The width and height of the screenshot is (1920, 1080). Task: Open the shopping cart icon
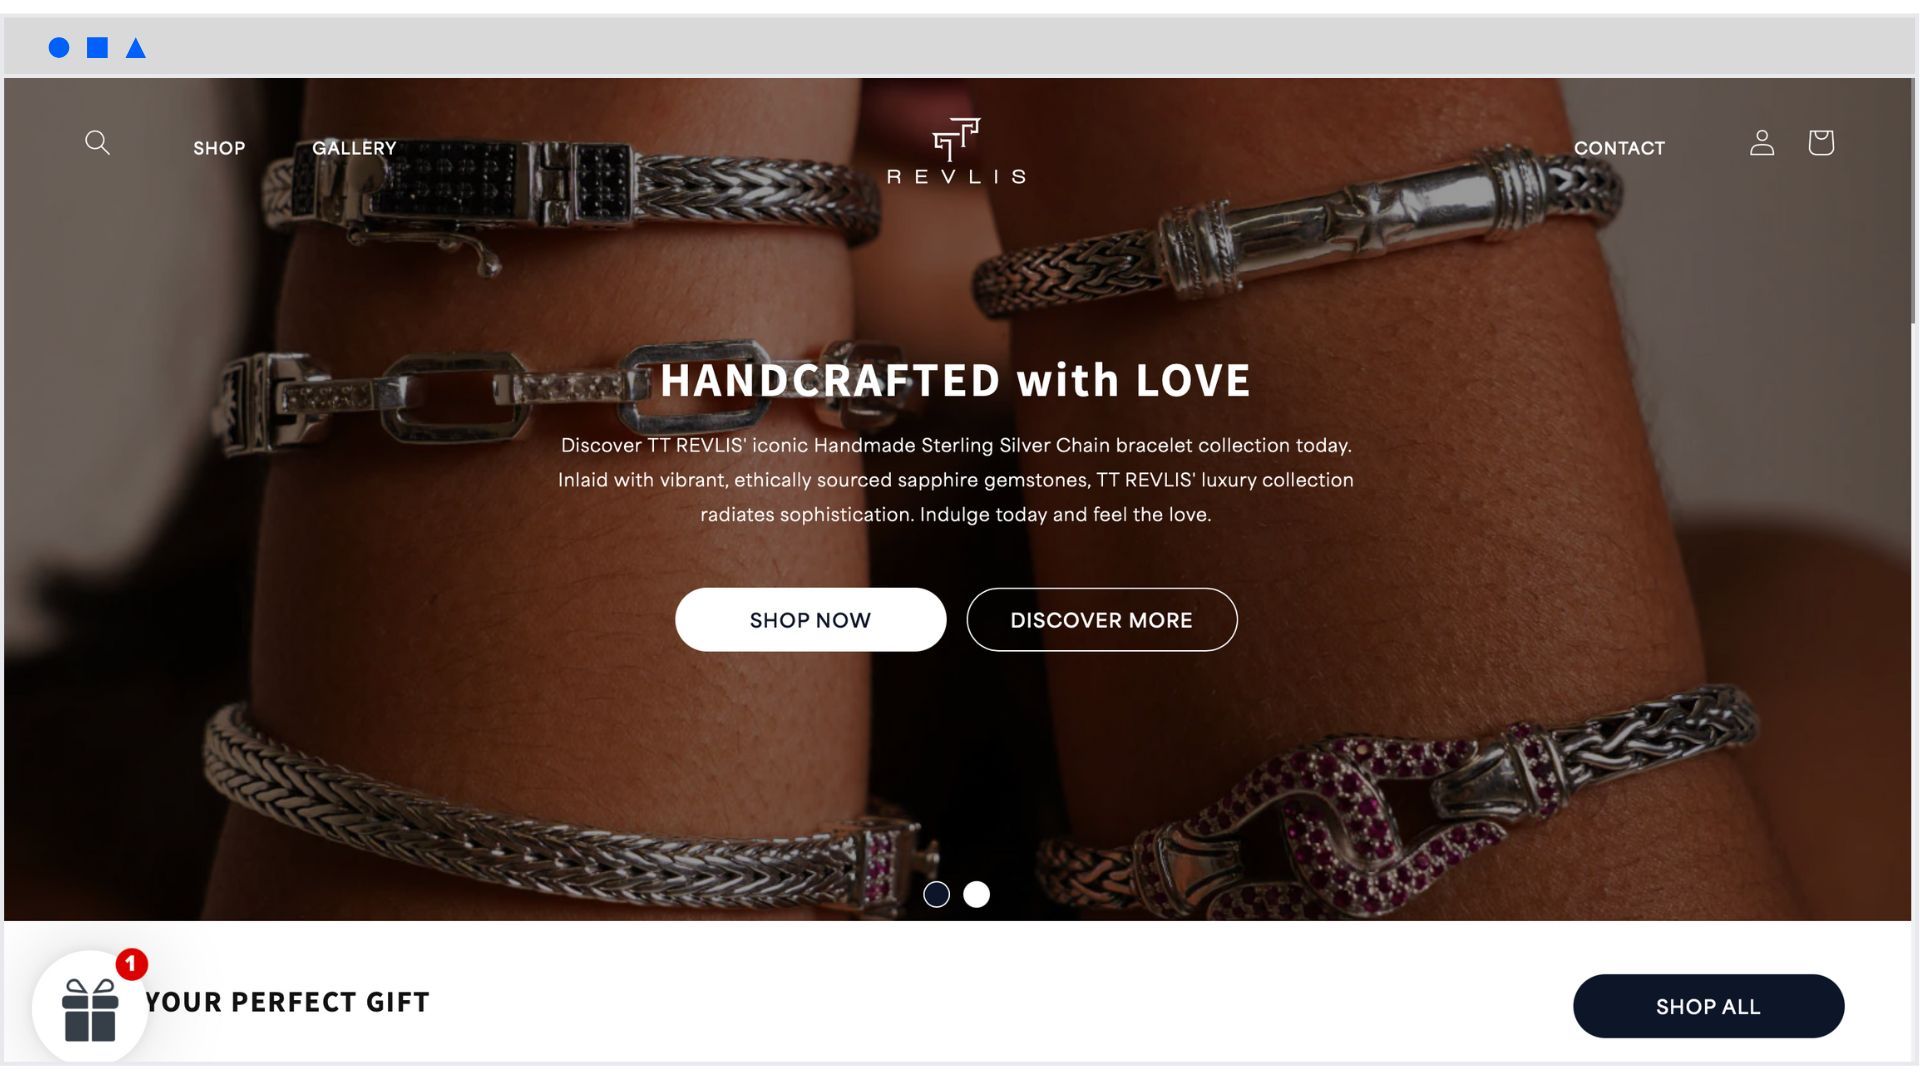pos(1821,143)
